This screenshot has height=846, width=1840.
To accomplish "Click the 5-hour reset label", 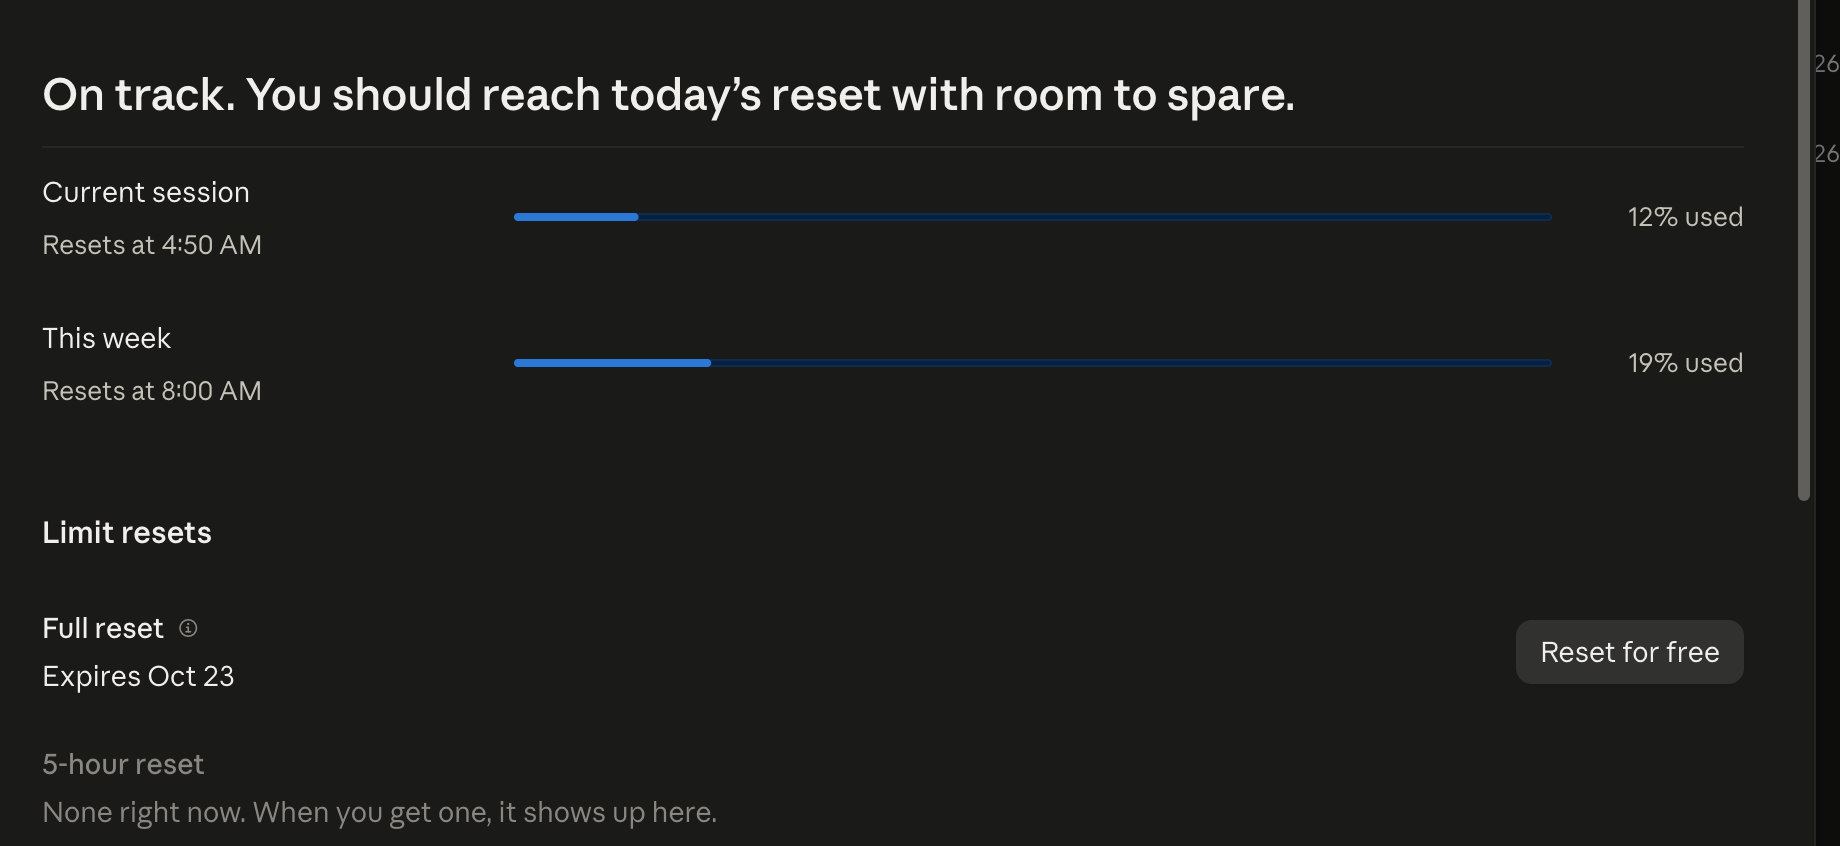I will (x=123, y=764).
